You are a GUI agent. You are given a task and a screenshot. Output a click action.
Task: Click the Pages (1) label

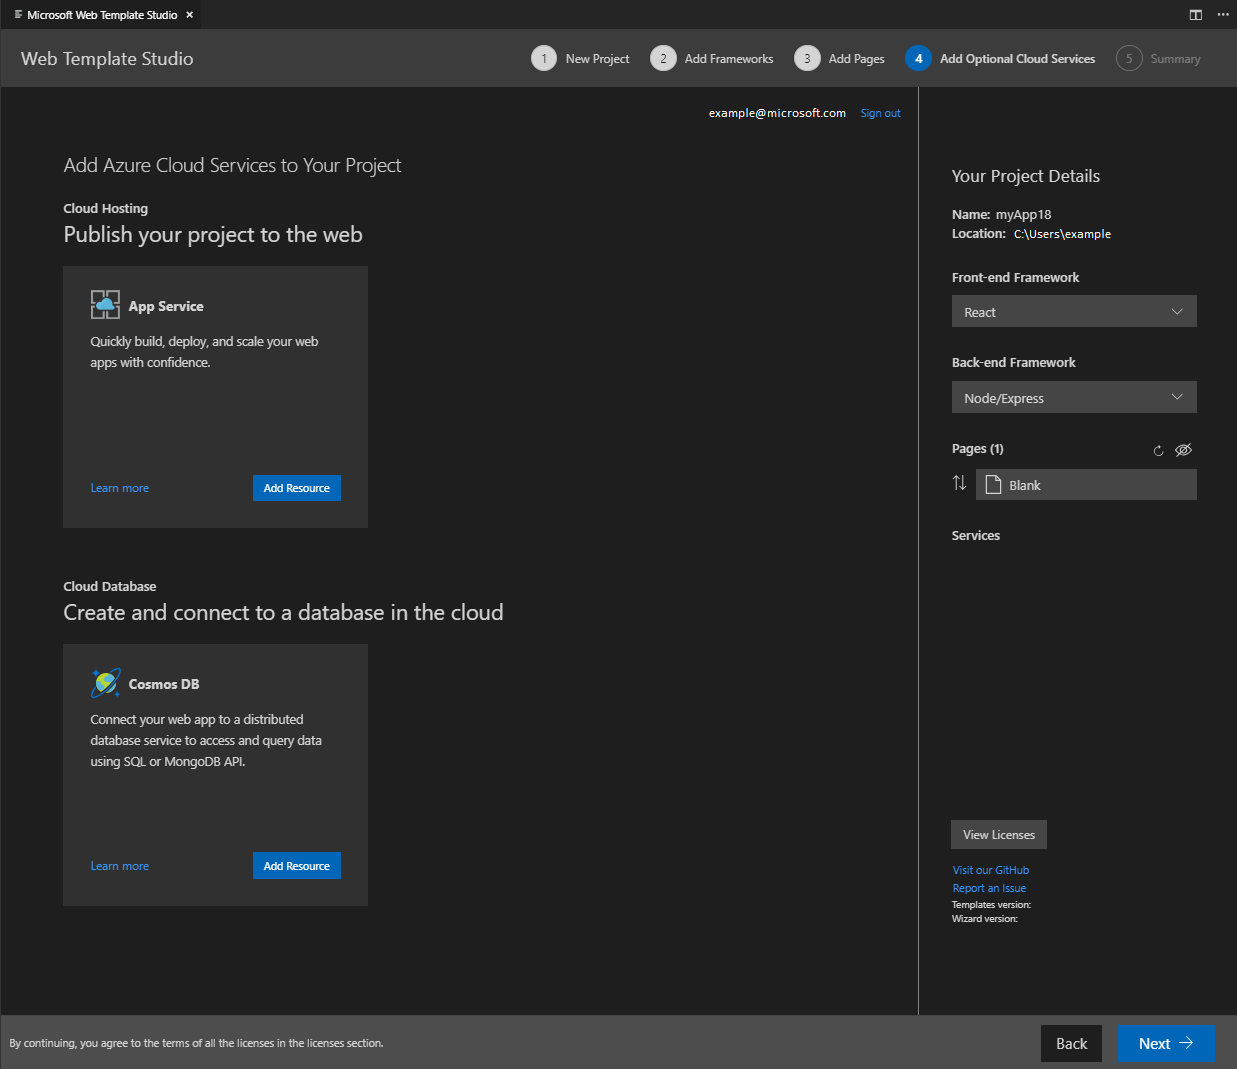click(x=978, y=448)
